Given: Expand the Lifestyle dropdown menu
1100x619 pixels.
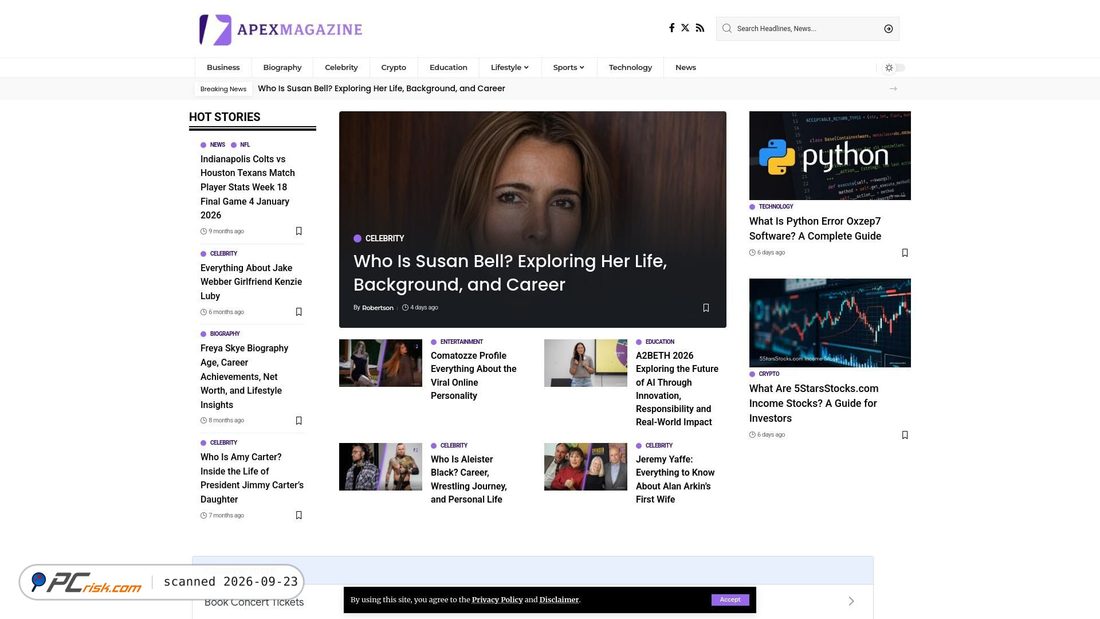Looking at the screenshot, I should 509,67.
